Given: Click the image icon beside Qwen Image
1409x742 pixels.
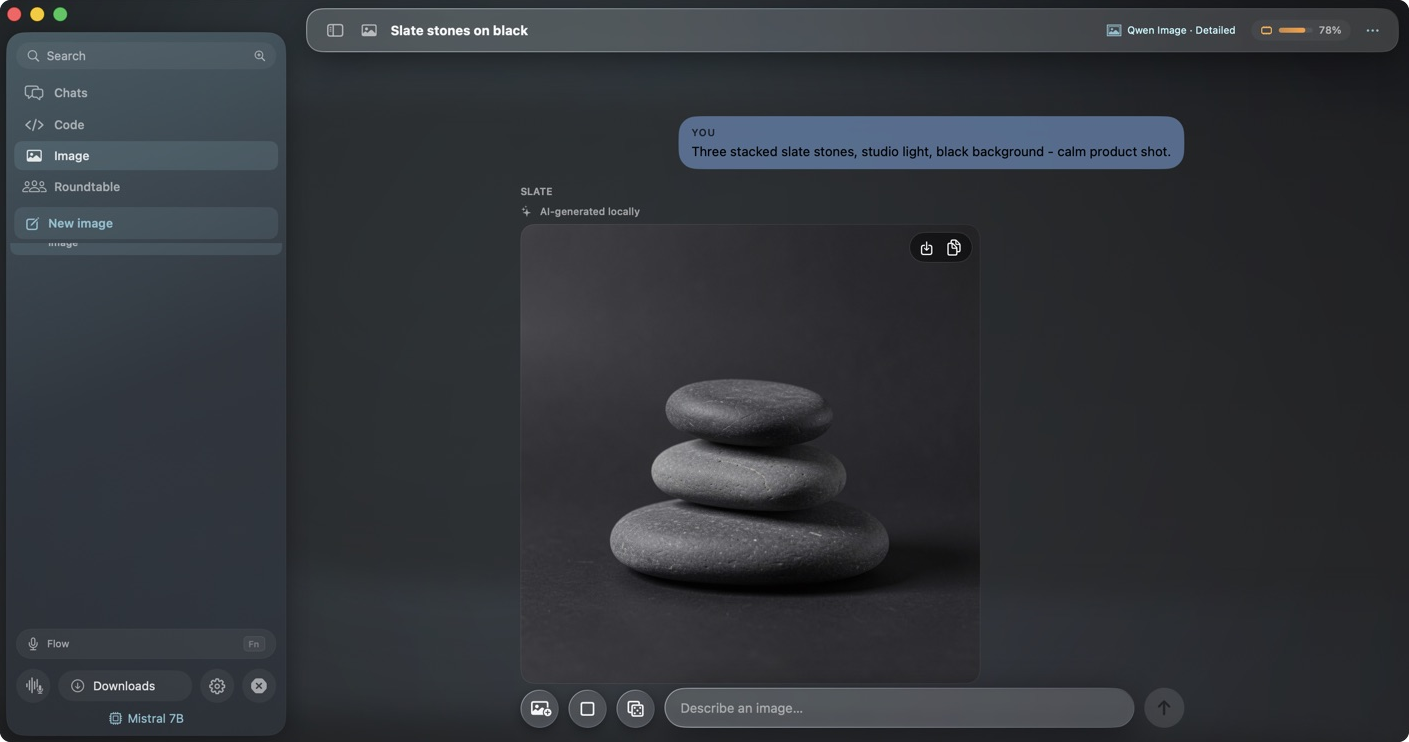Looking at the screenshot, I should [1114, 31].
